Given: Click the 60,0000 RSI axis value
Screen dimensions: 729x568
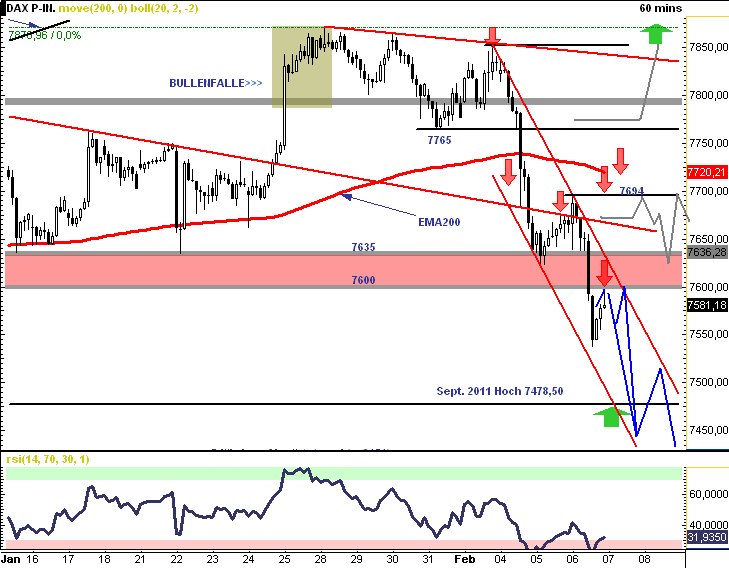Looking at the screenshot, I should tap(708, 494).
